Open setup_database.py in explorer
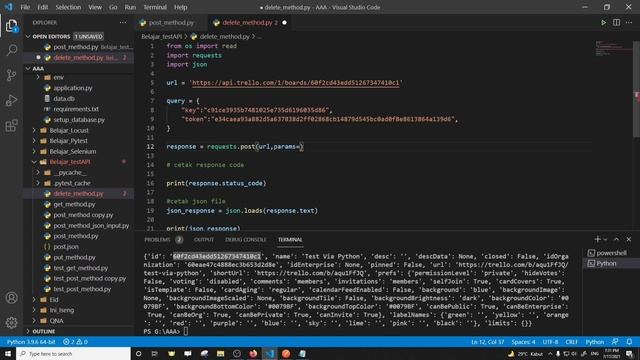640x360 pixels. point(78,120)
